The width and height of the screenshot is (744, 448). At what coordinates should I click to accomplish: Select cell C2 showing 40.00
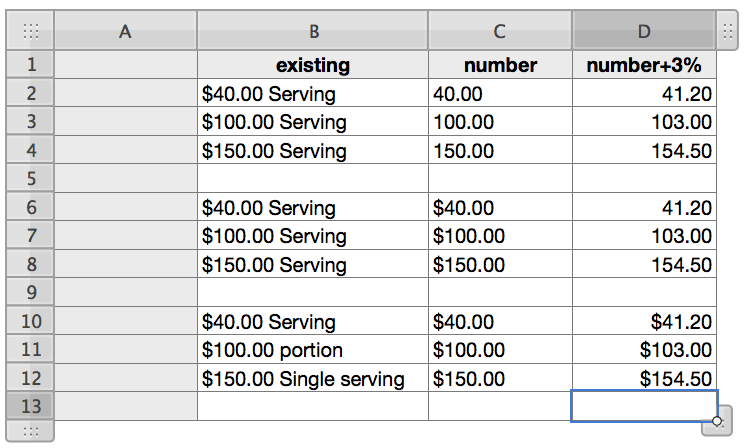500,94
